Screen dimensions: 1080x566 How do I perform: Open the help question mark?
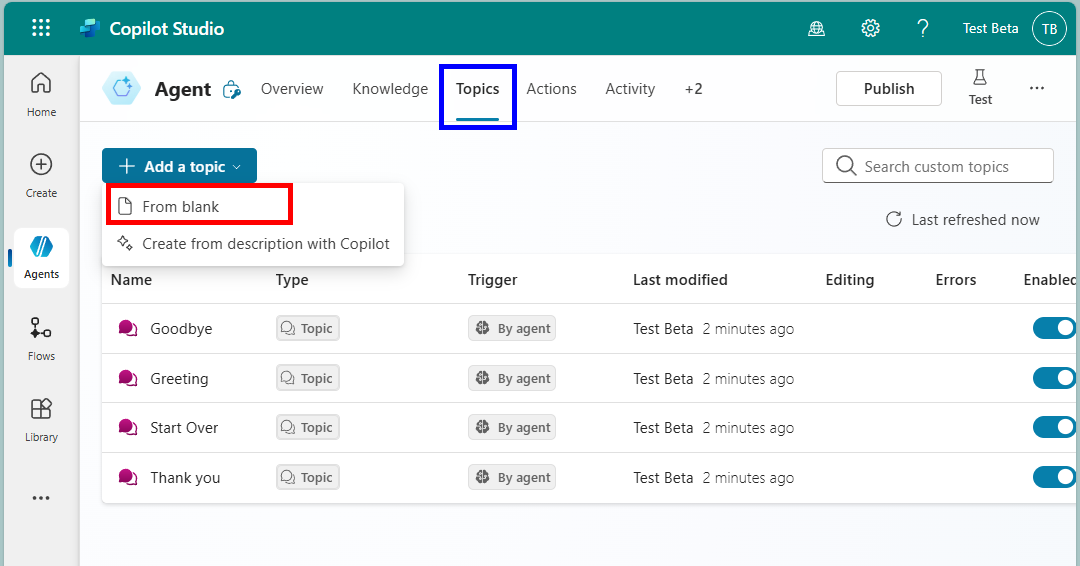922,28
